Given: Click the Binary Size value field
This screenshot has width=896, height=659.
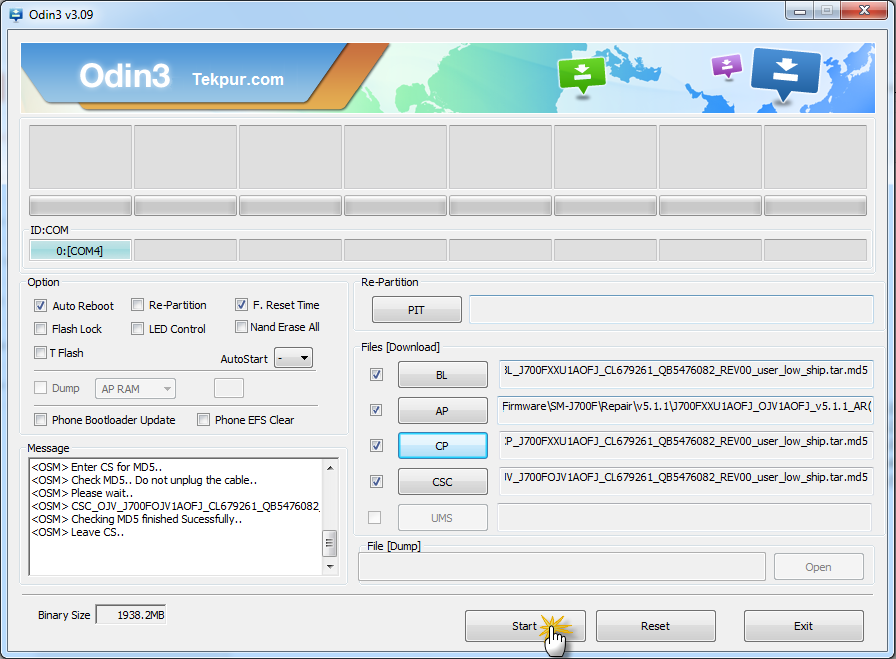Looking at the screenshot, I should [x=131, y=615].
